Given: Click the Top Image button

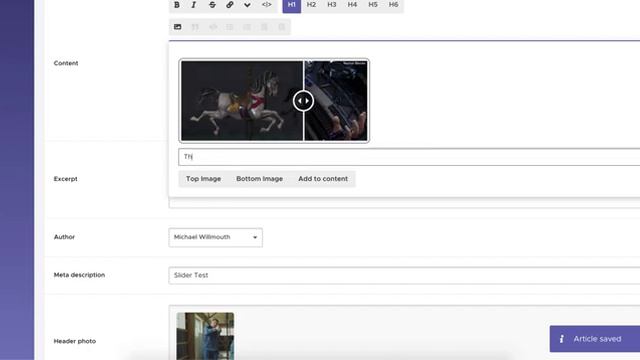Looking at the screenshot, I should tap(203, 179).
